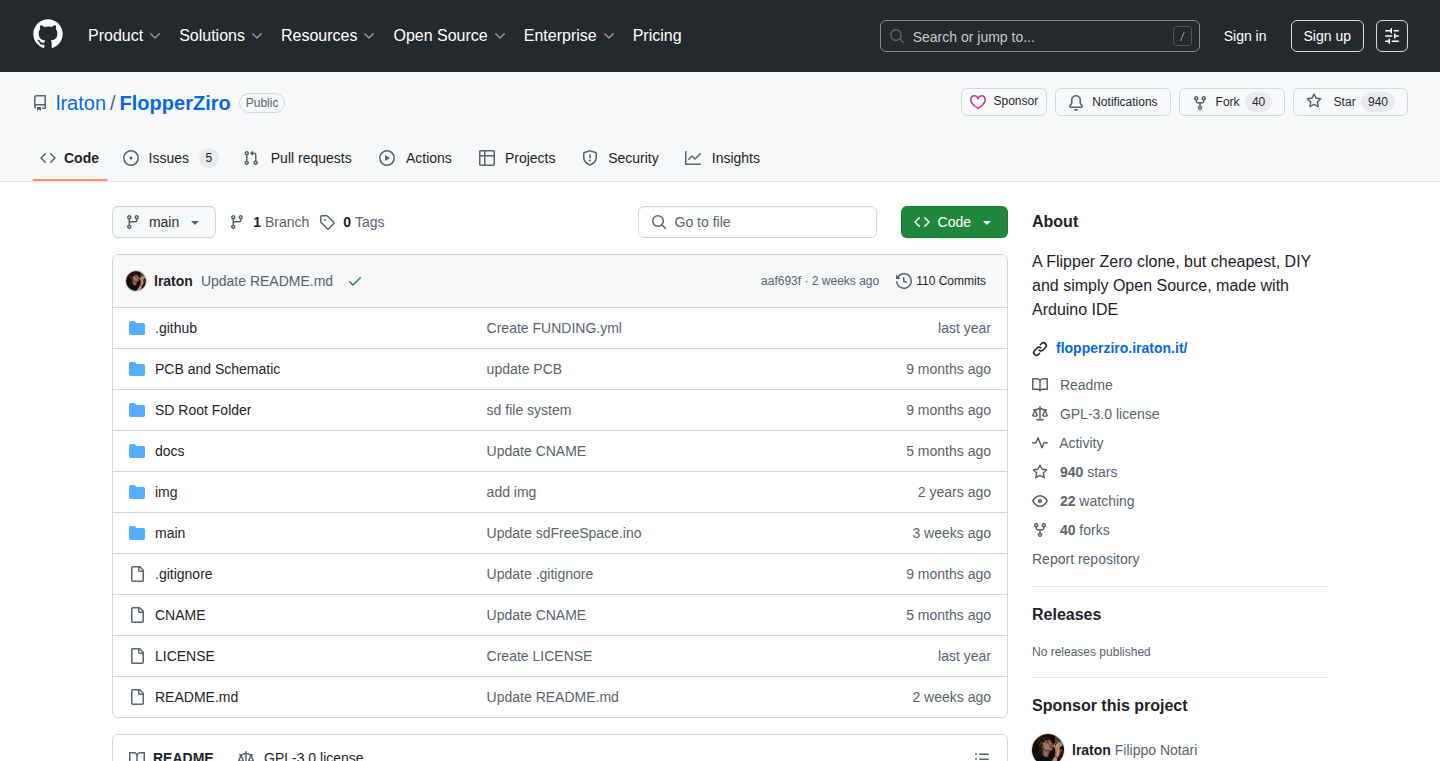Click the fork icon beside 40 forks
Image resolution: width=1440 pixels, height=761 pixels.
(1040, 530)
